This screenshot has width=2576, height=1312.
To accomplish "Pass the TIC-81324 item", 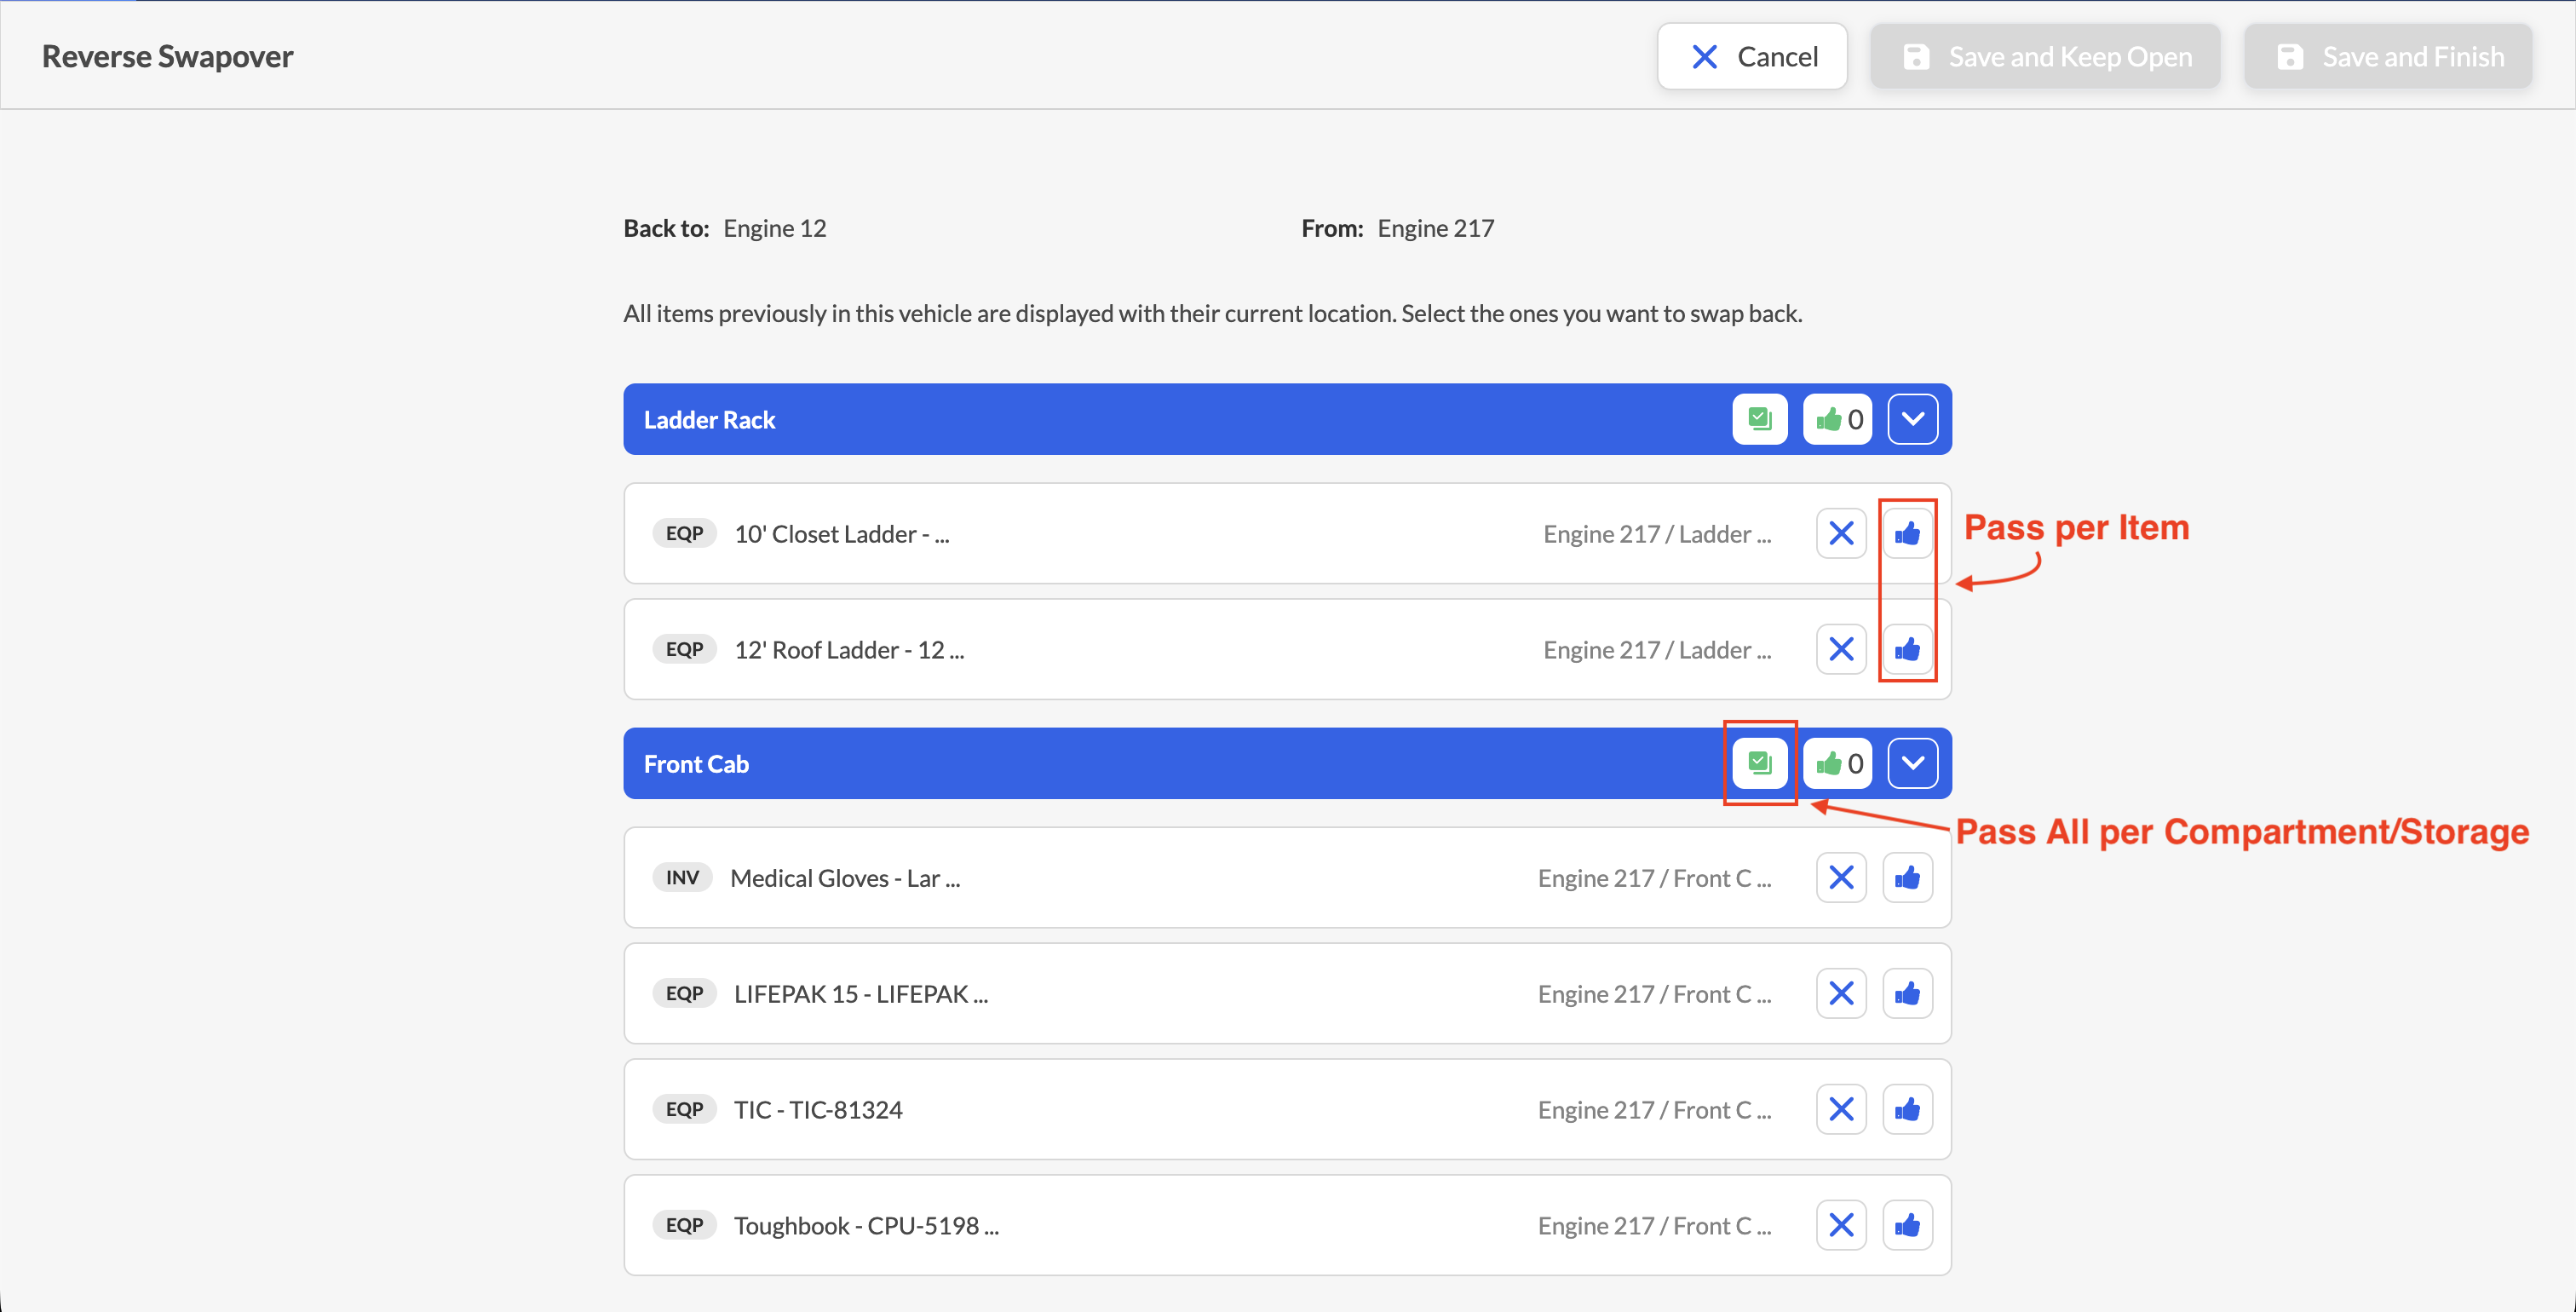I will click(x=1907, y=1109).
